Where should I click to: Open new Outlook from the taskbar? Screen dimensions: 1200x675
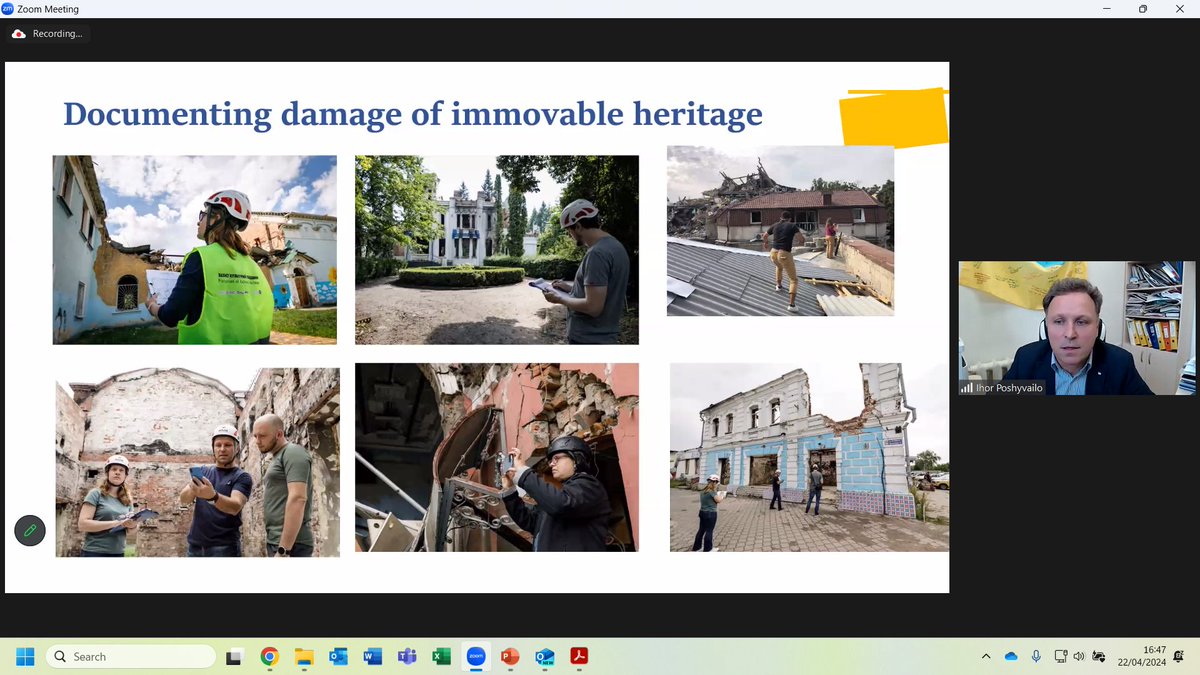pyautogui.click(x=544, y=656)
